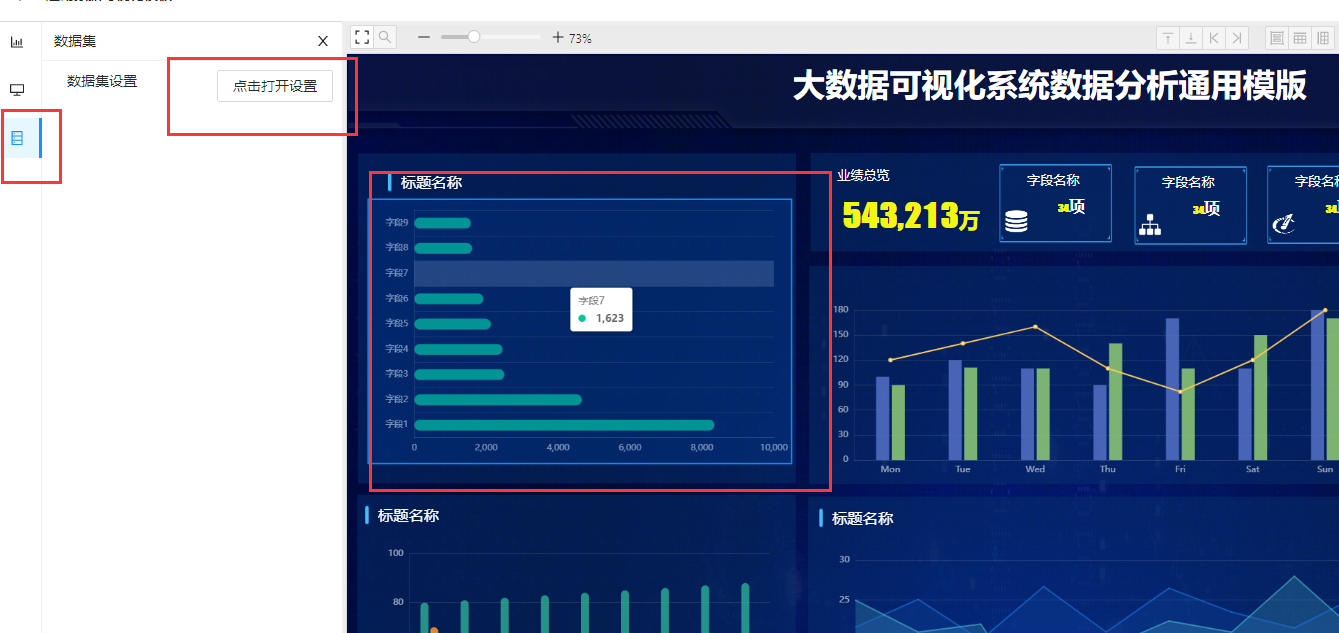Click the database stack icon in first card
Viewport: 1339px width, 633px height.
tap(1016, 221)
